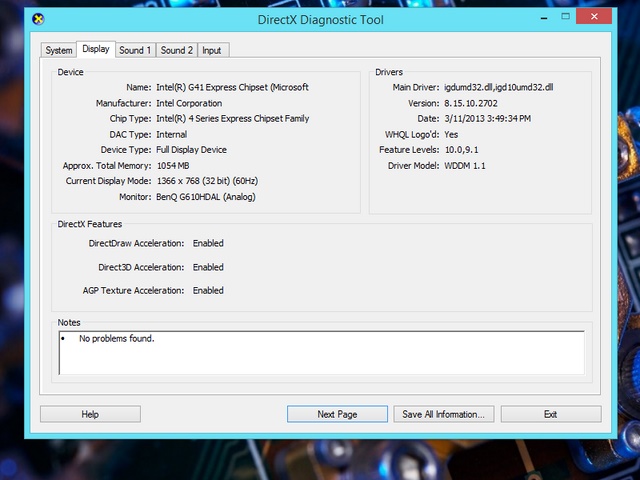Click the 'Drivers' group heading
The height and width of the screenshot is (480, 640).
point(389,72)
